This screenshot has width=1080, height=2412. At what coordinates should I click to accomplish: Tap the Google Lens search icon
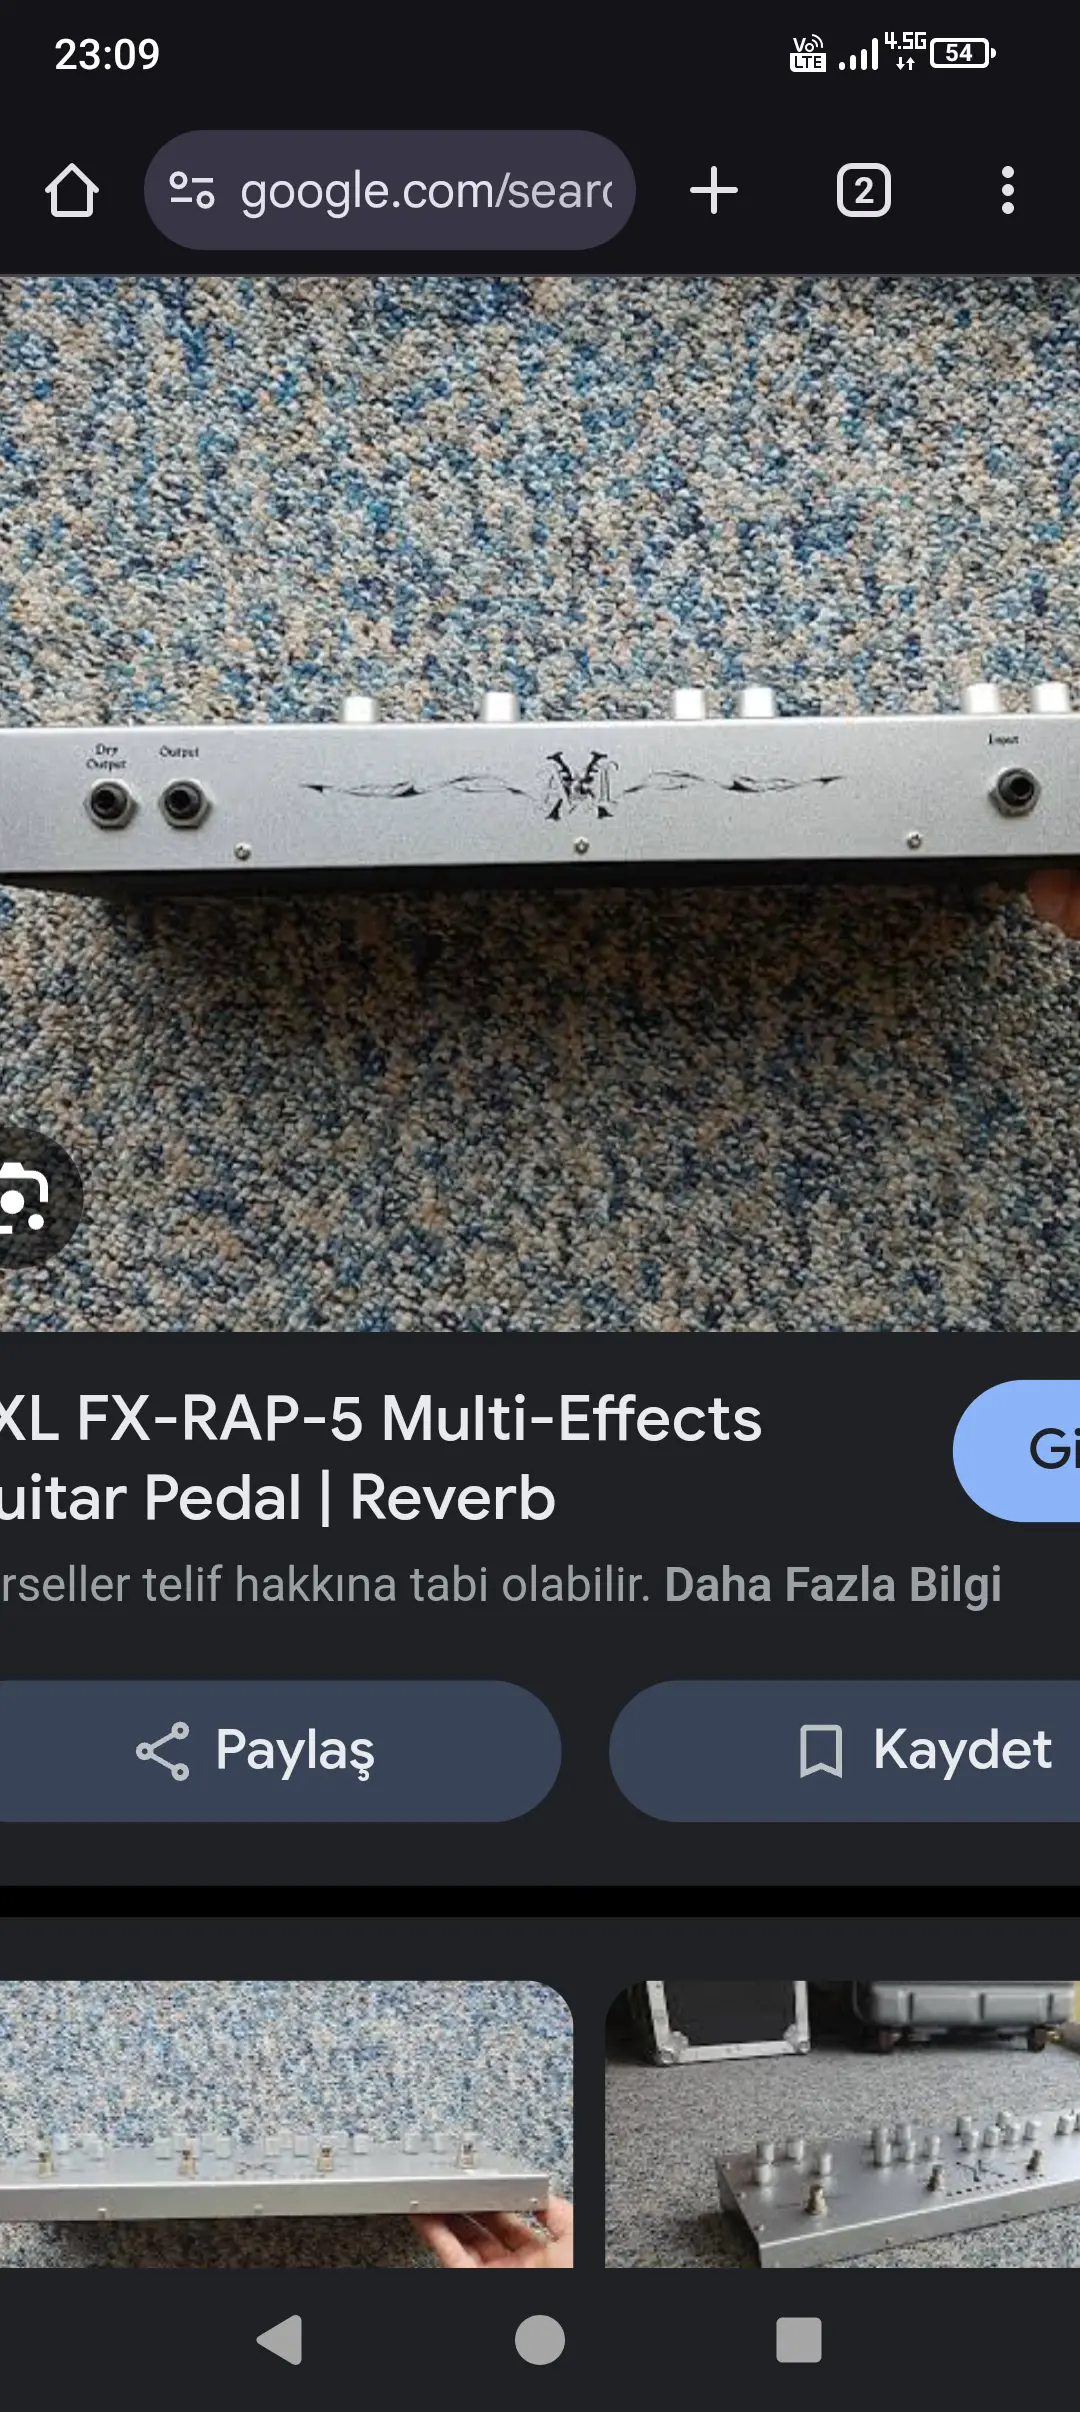(x=24, y=1197)
